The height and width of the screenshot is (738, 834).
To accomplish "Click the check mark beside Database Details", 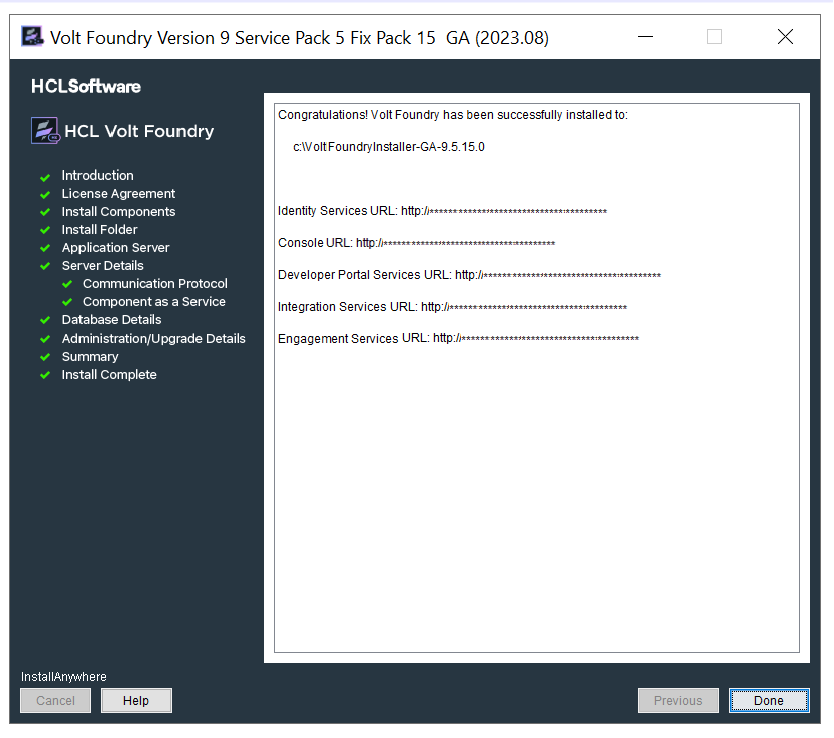I will (x=45, y=320).
